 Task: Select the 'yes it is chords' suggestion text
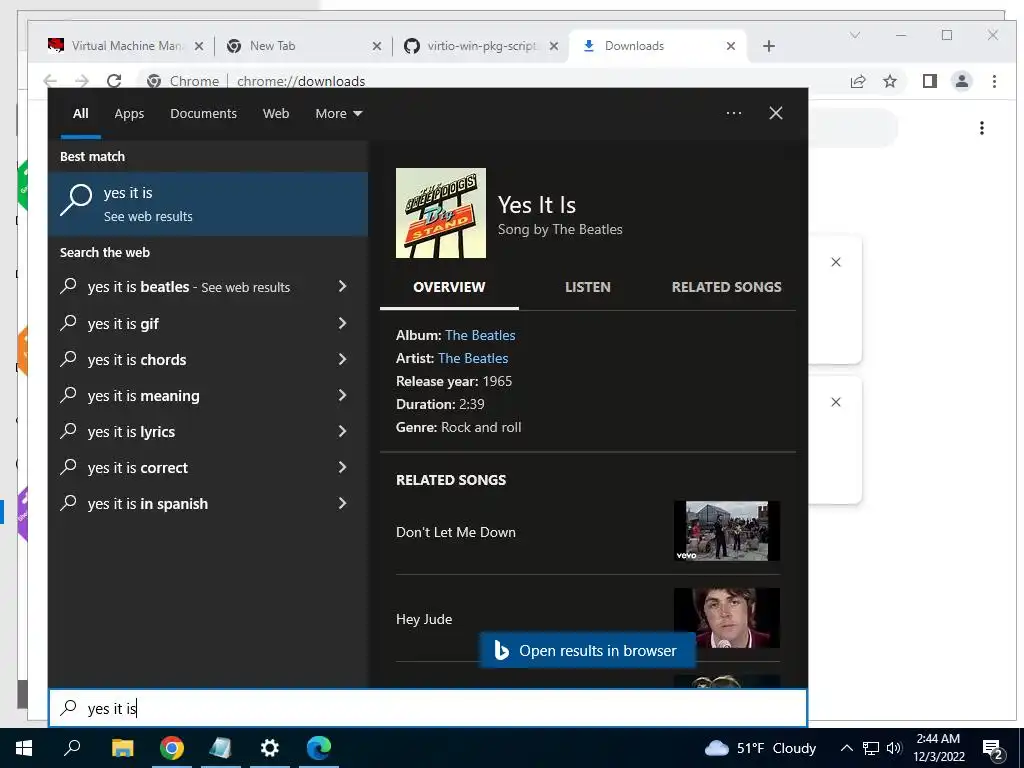click(137, 360)
